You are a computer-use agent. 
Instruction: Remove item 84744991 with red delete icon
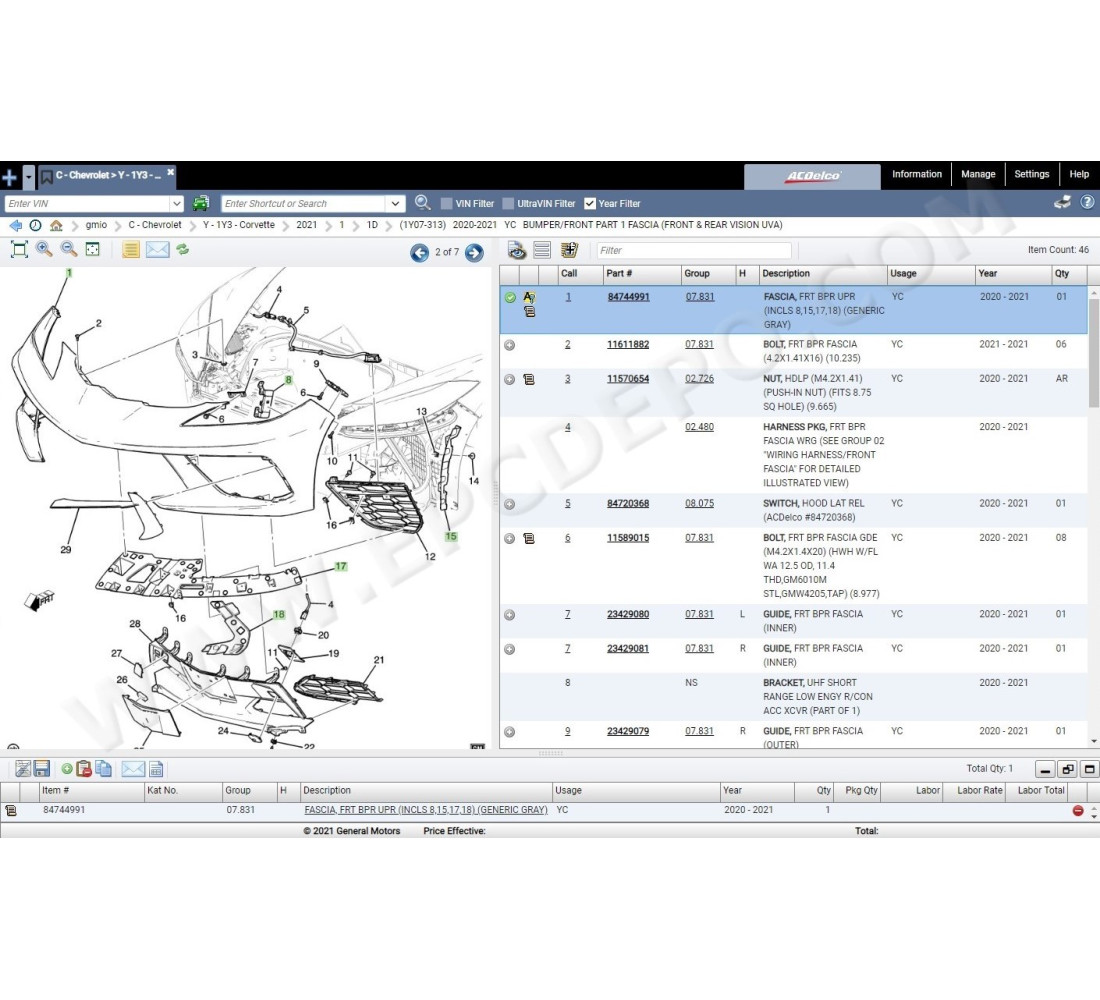pos(1078,811)
